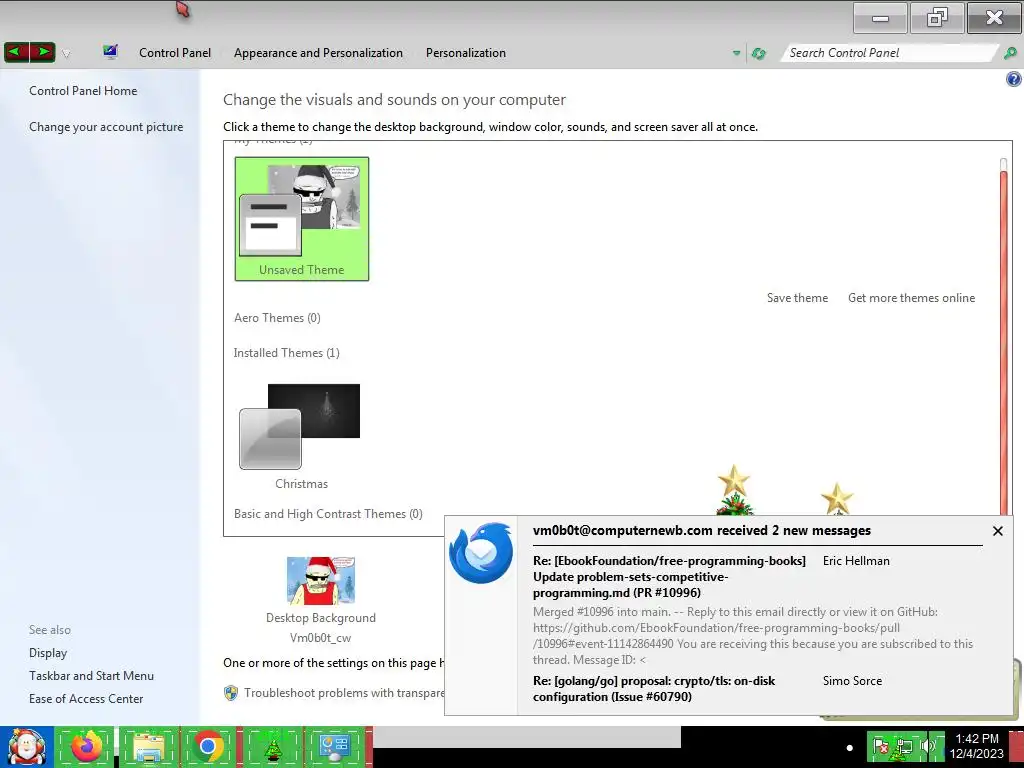Click the Thunderbird logo in notification
The image size is (1024, 768).
pyautogui.click(x=481, y=552)
